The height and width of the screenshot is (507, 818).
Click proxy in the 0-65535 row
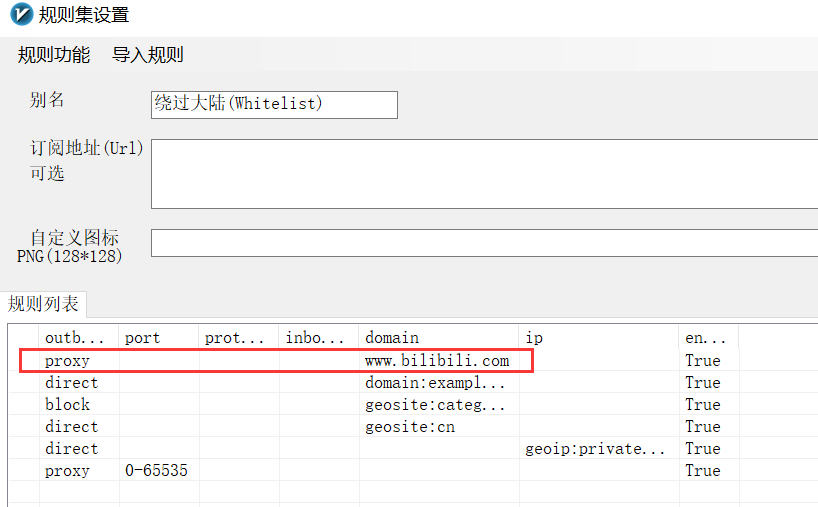[x=67, y=470]
